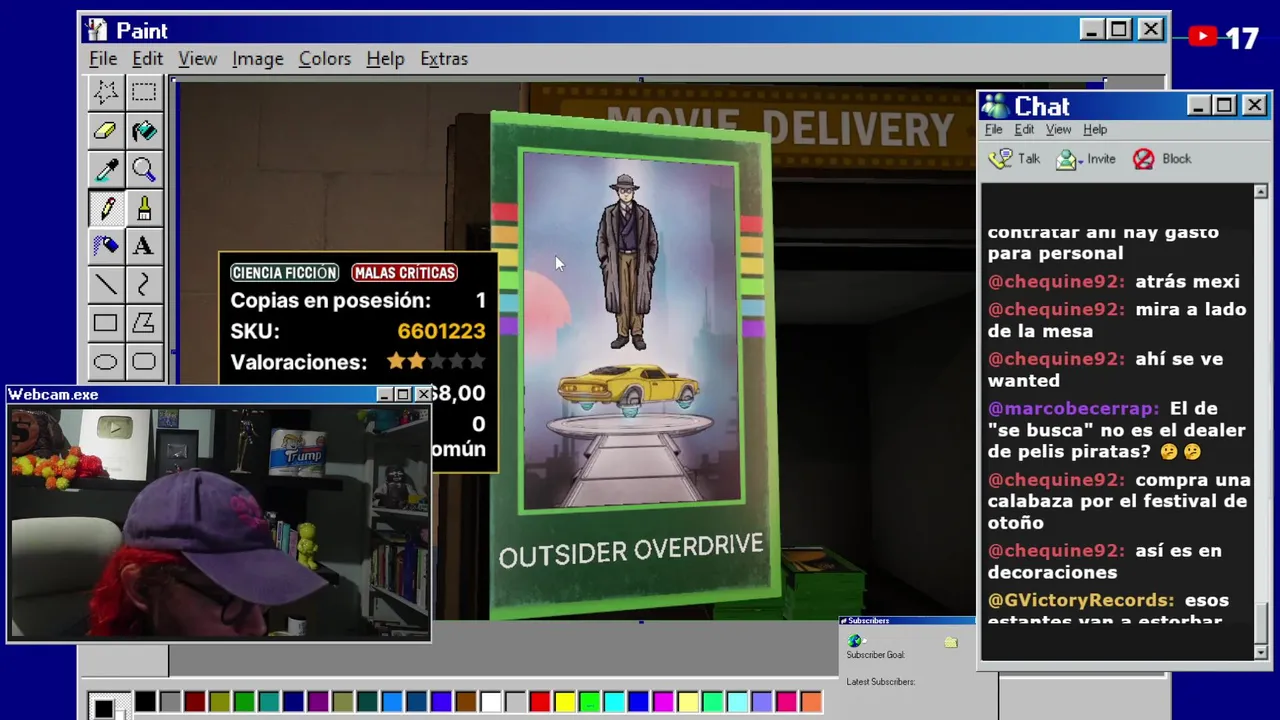
Task: Click @chequine92 beside 'atrás mexi'
Action: pos(1056,282)
